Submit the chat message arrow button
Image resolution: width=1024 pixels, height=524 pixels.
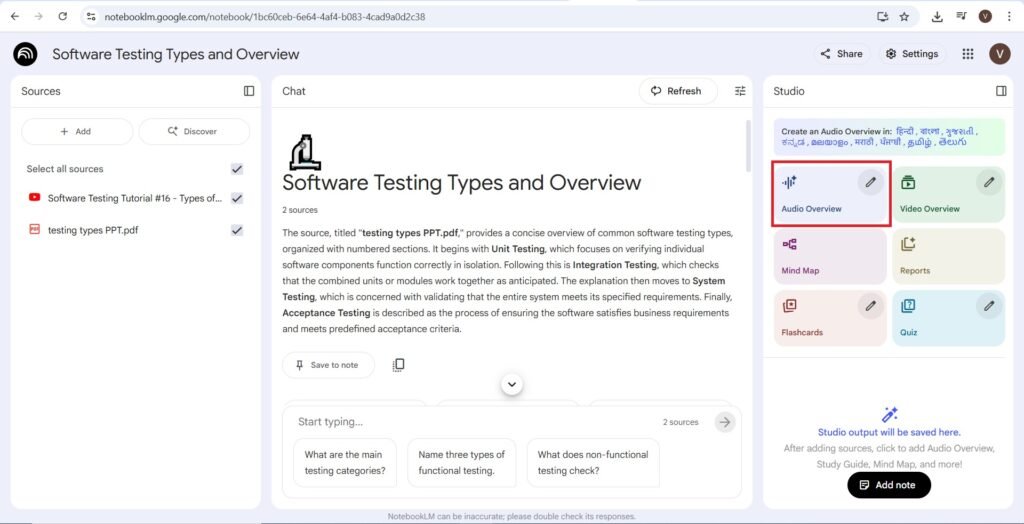click(x=725, y=422)
